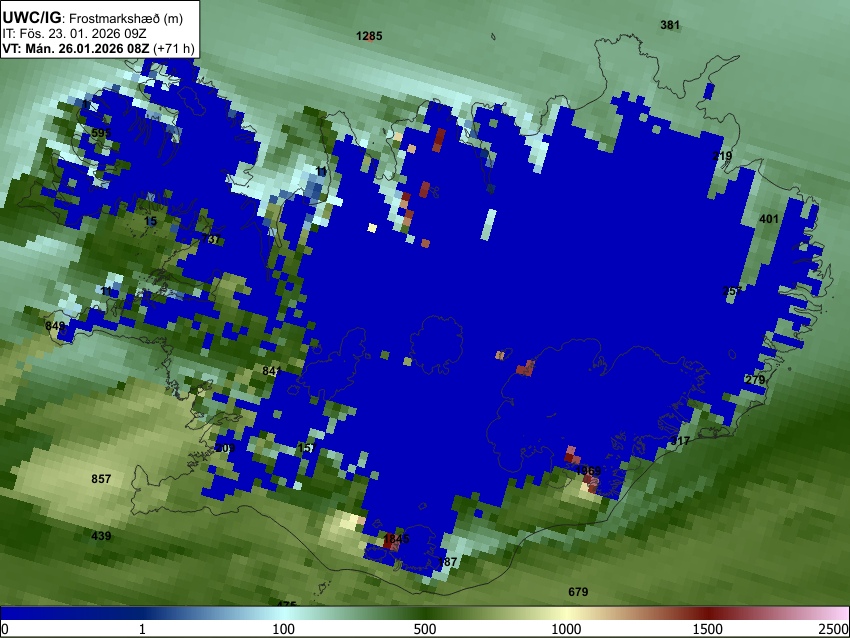Select the map value 209

point(225,448)
